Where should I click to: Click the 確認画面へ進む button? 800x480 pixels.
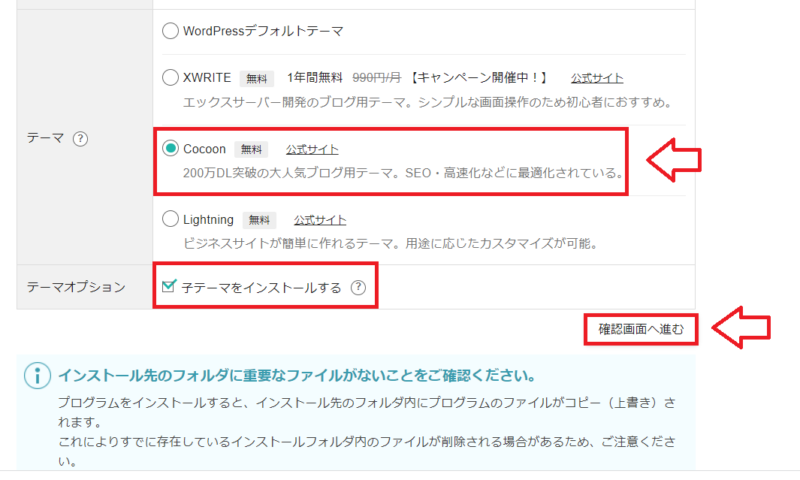tap(641, 330)
